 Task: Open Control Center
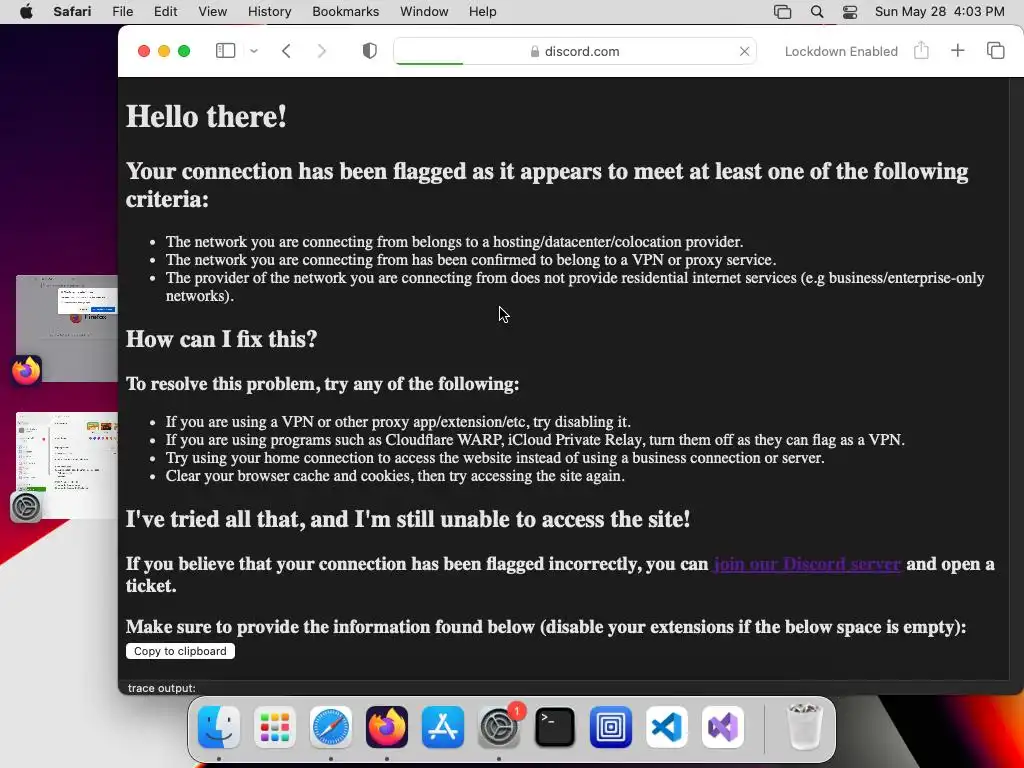pos(850,12)
